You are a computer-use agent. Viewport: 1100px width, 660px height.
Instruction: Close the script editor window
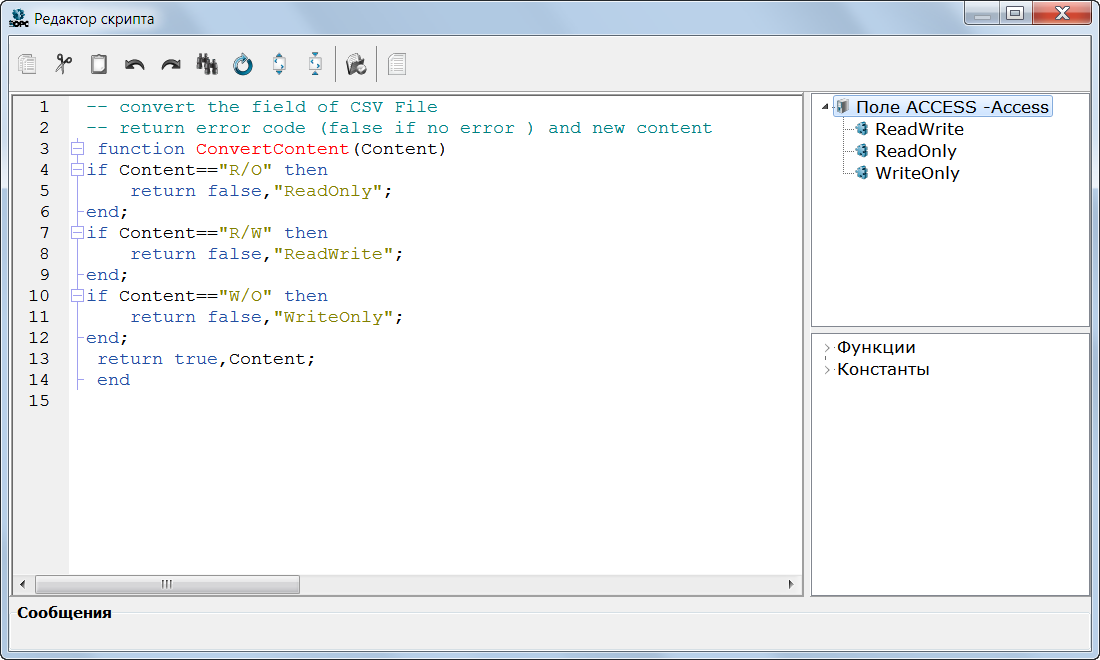(1062, 13)
